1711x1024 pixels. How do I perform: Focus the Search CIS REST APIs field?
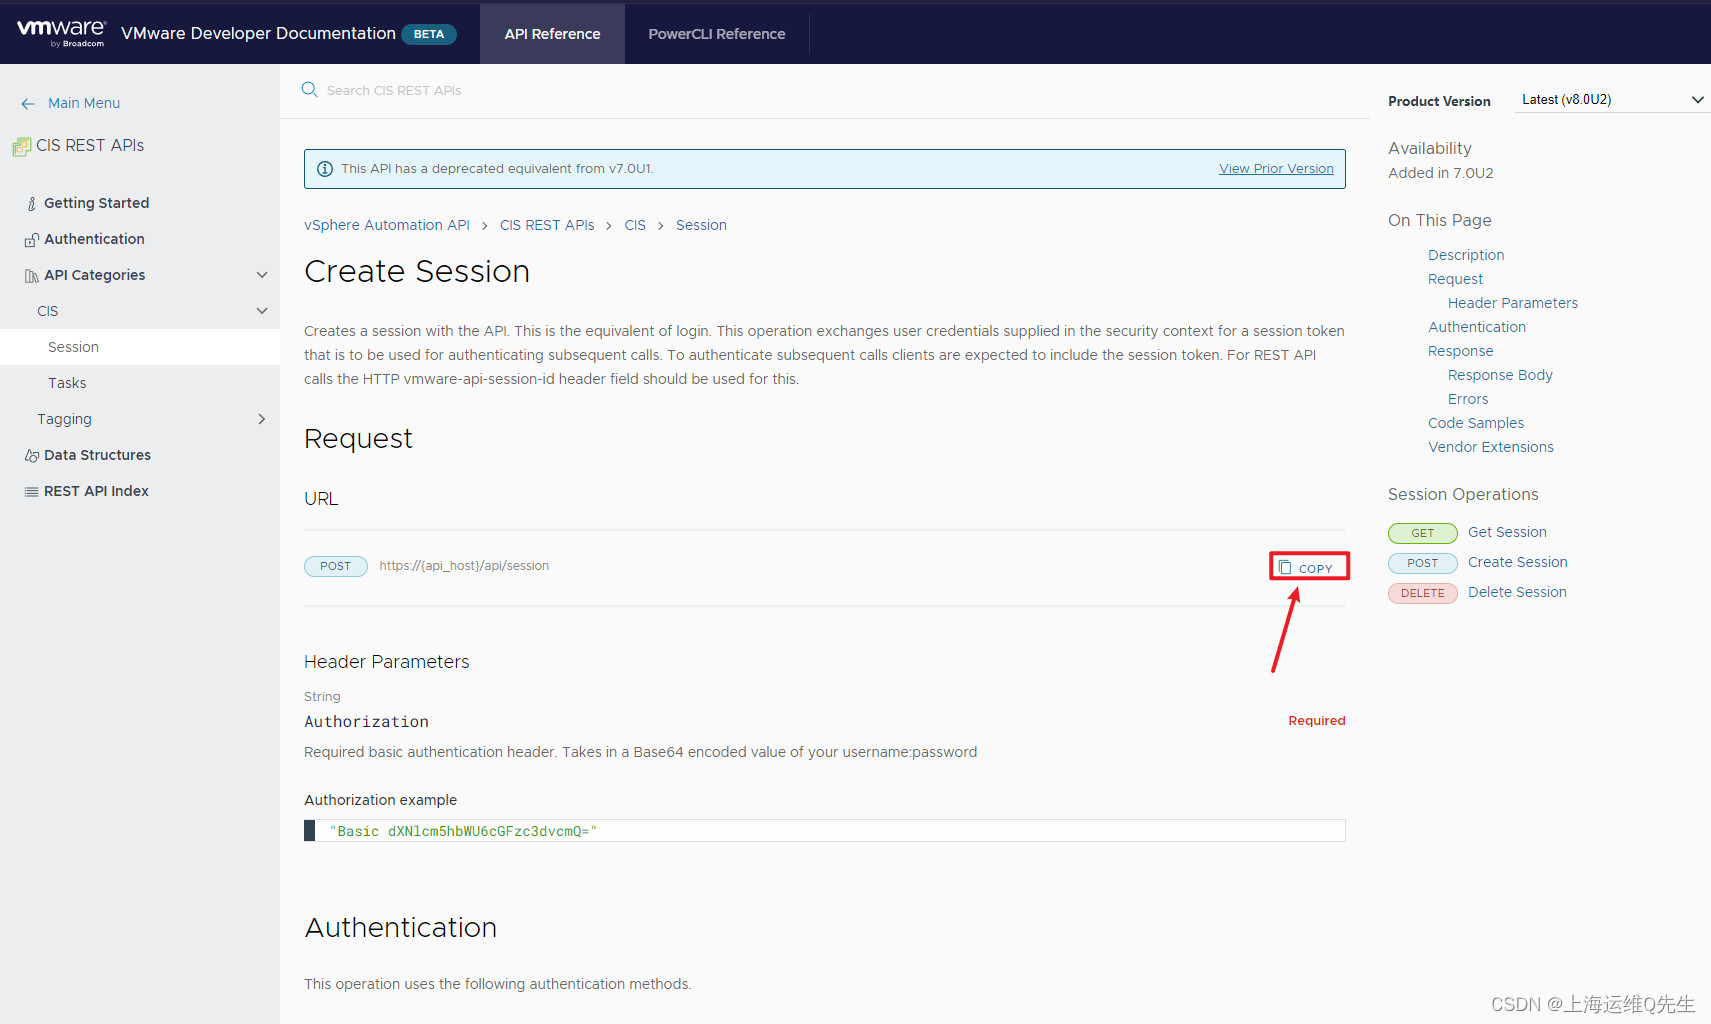834,90
